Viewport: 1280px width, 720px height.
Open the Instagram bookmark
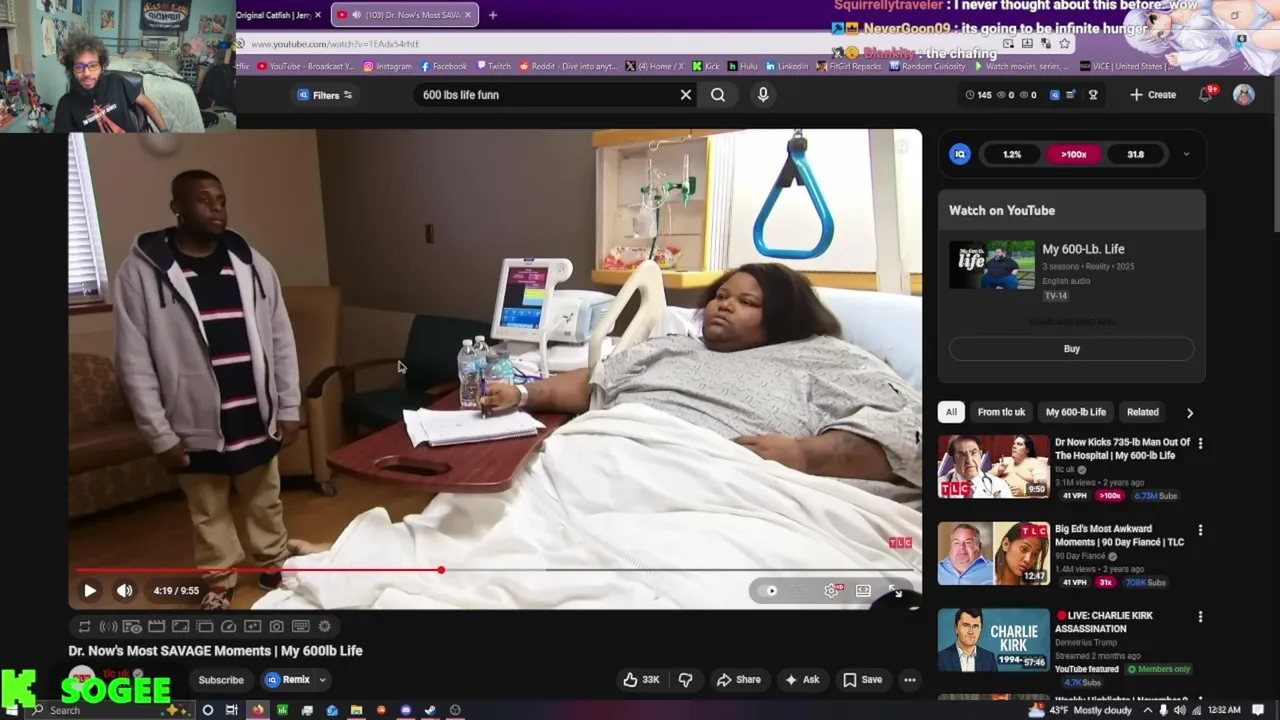click(387, 67)
